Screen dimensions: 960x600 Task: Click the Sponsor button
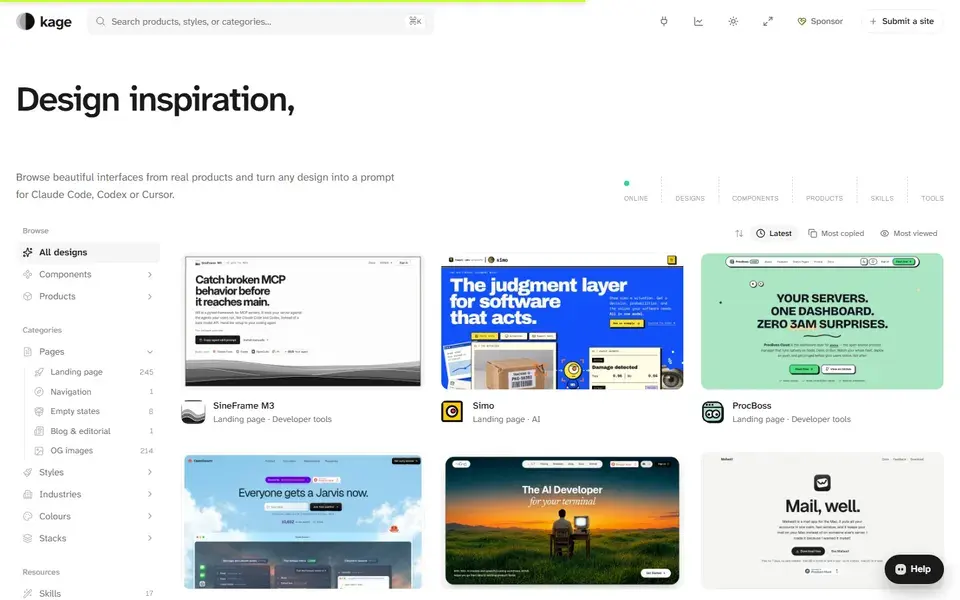(820, 21)
